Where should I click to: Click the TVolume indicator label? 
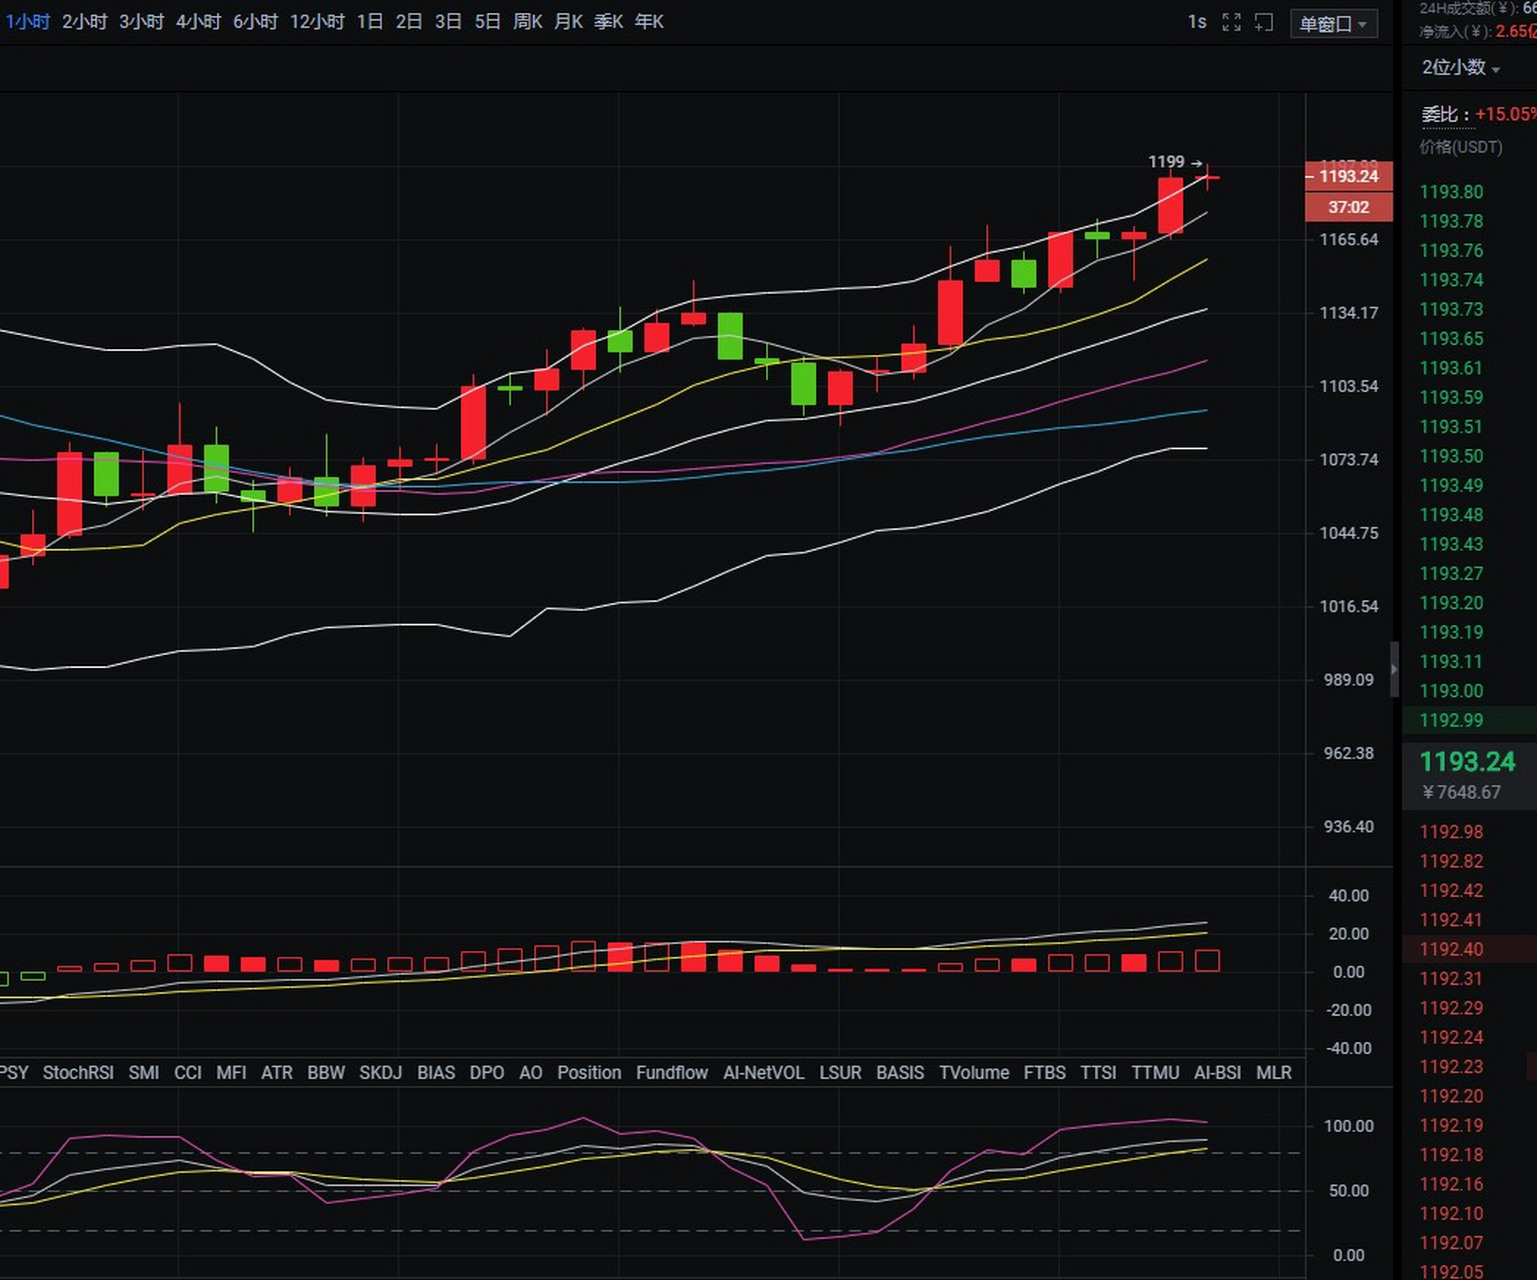(x=973, y=1073)
